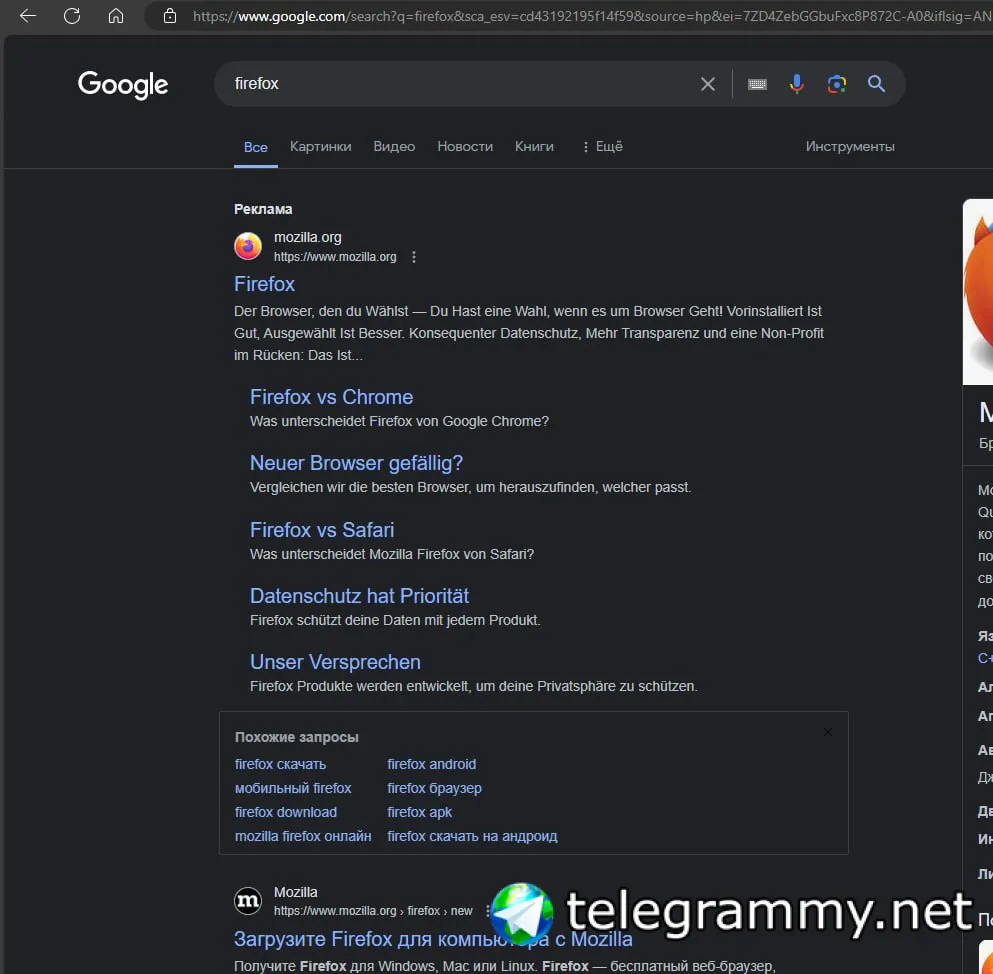
Task: Switch to the Картинки tab
Action: click(320, 146)
